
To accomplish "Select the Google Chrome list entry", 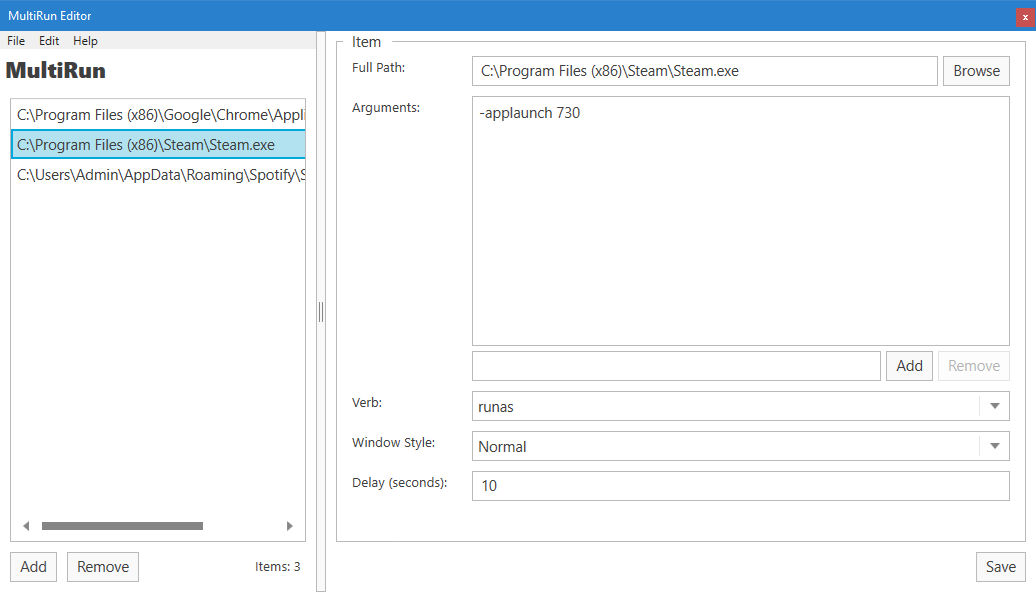I will point(158,115).
